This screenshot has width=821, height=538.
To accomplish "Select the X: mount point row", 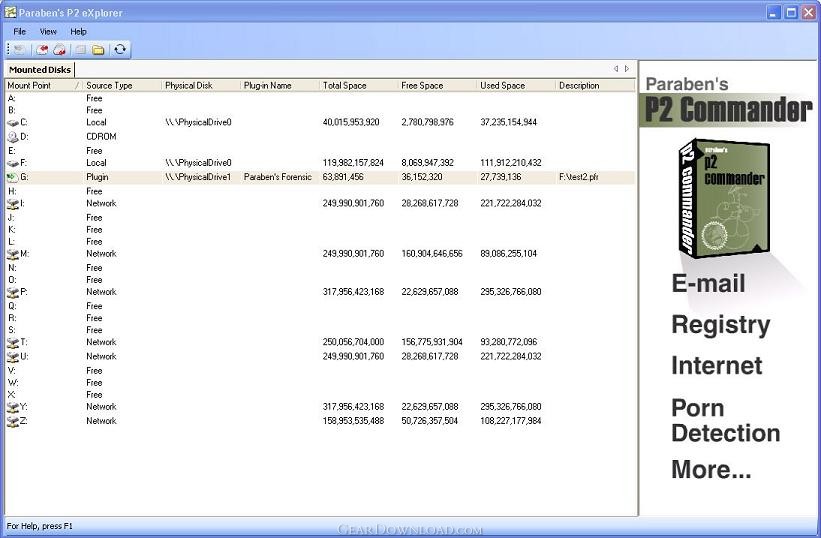I will (x=320, y=395).
